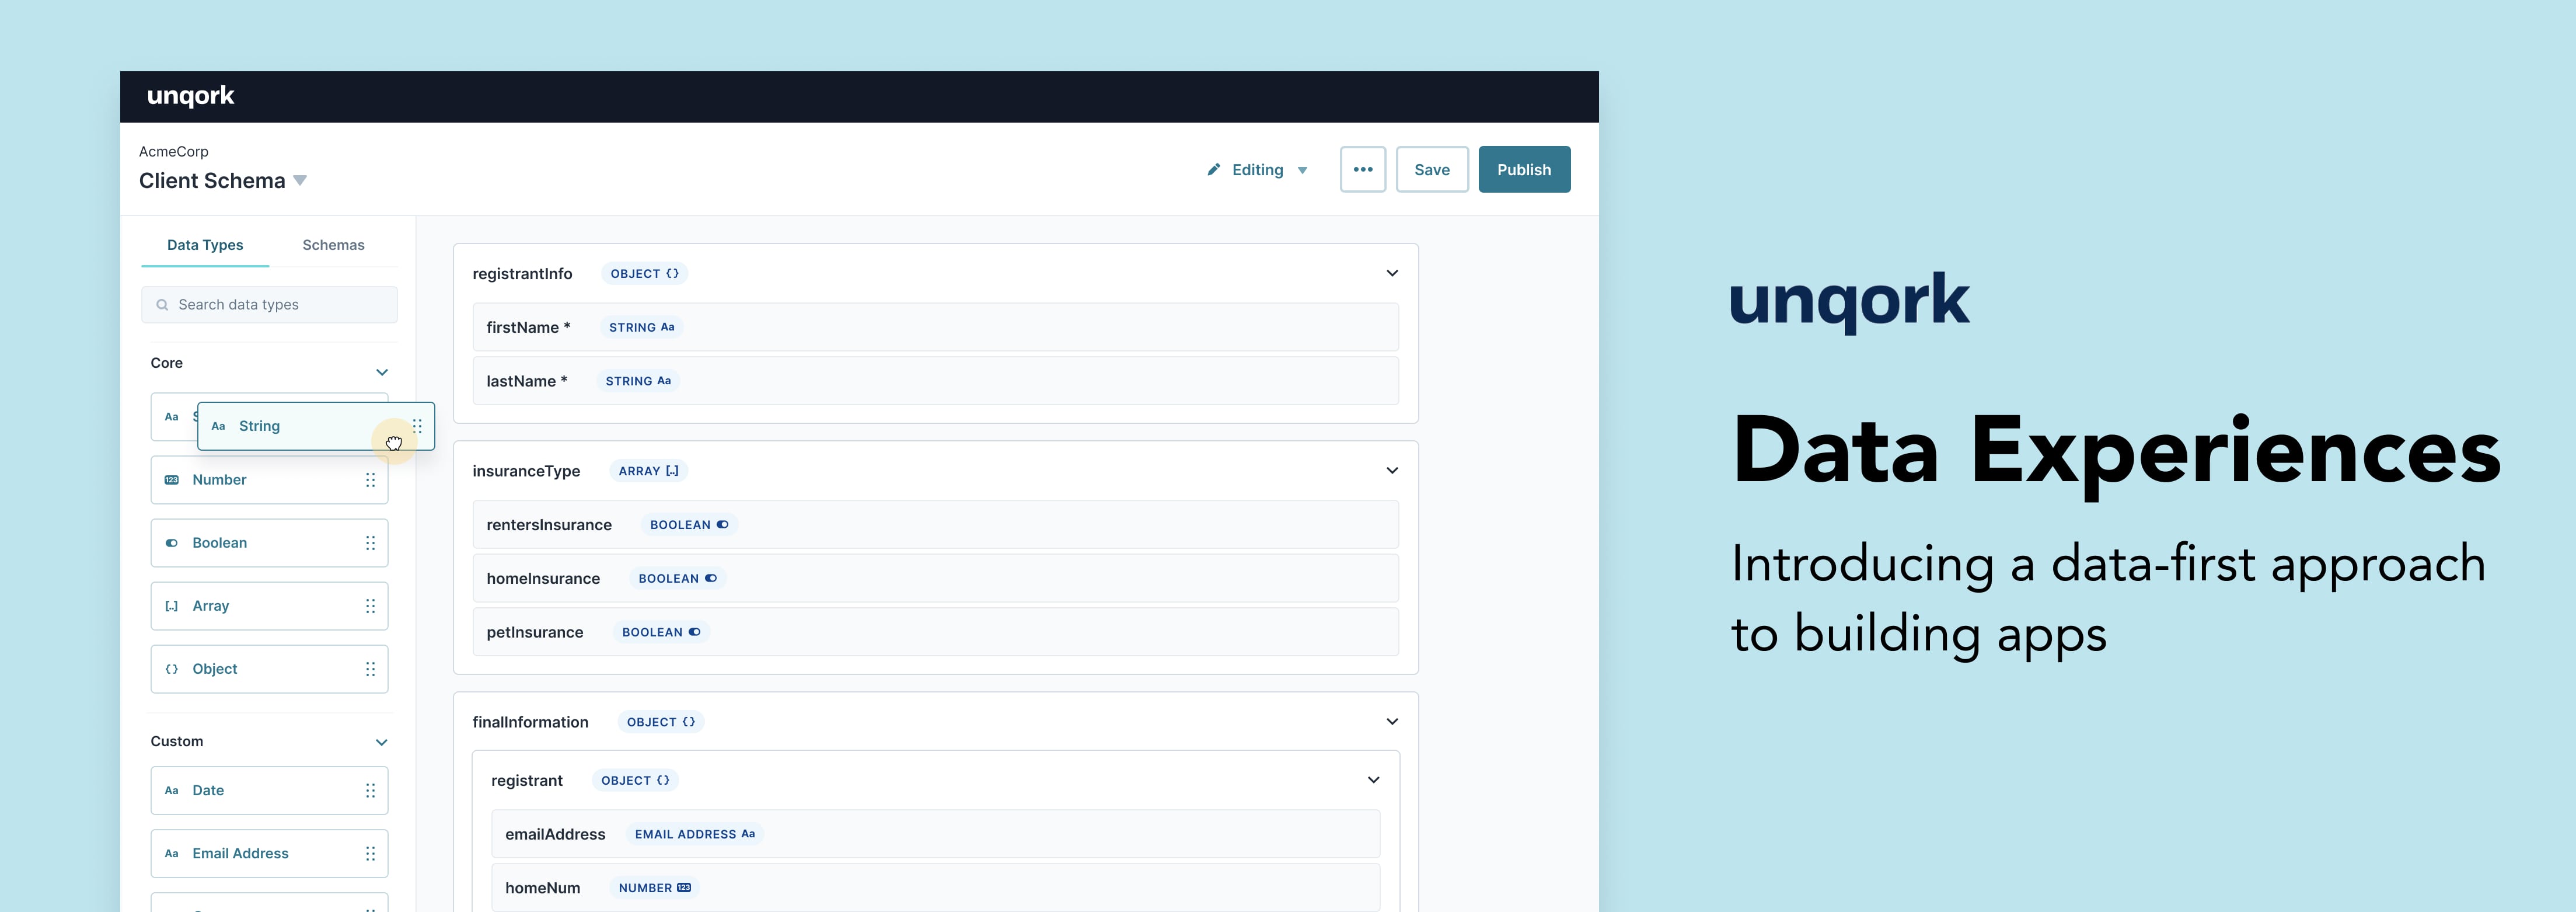The width and height of the screenshot is (2576, 912).
Task: Click the drag handle of Array
Action: pos(370,606)
